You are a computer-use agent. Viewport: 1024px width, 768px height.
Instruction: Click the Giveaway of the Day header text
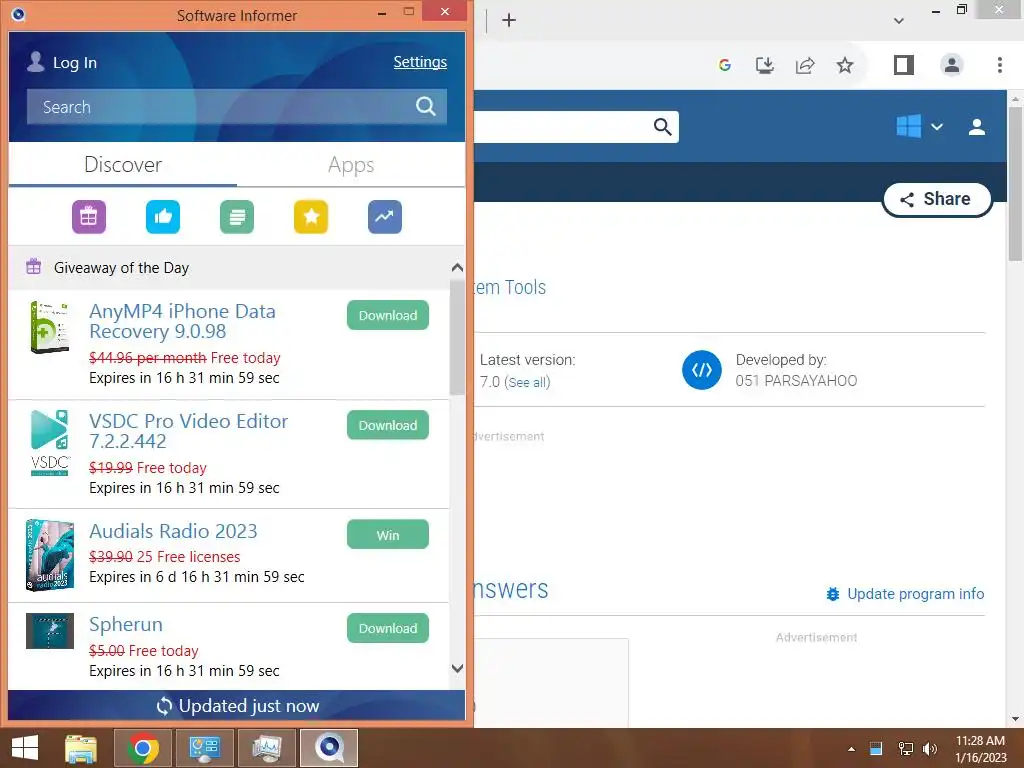tap(121, 268)
